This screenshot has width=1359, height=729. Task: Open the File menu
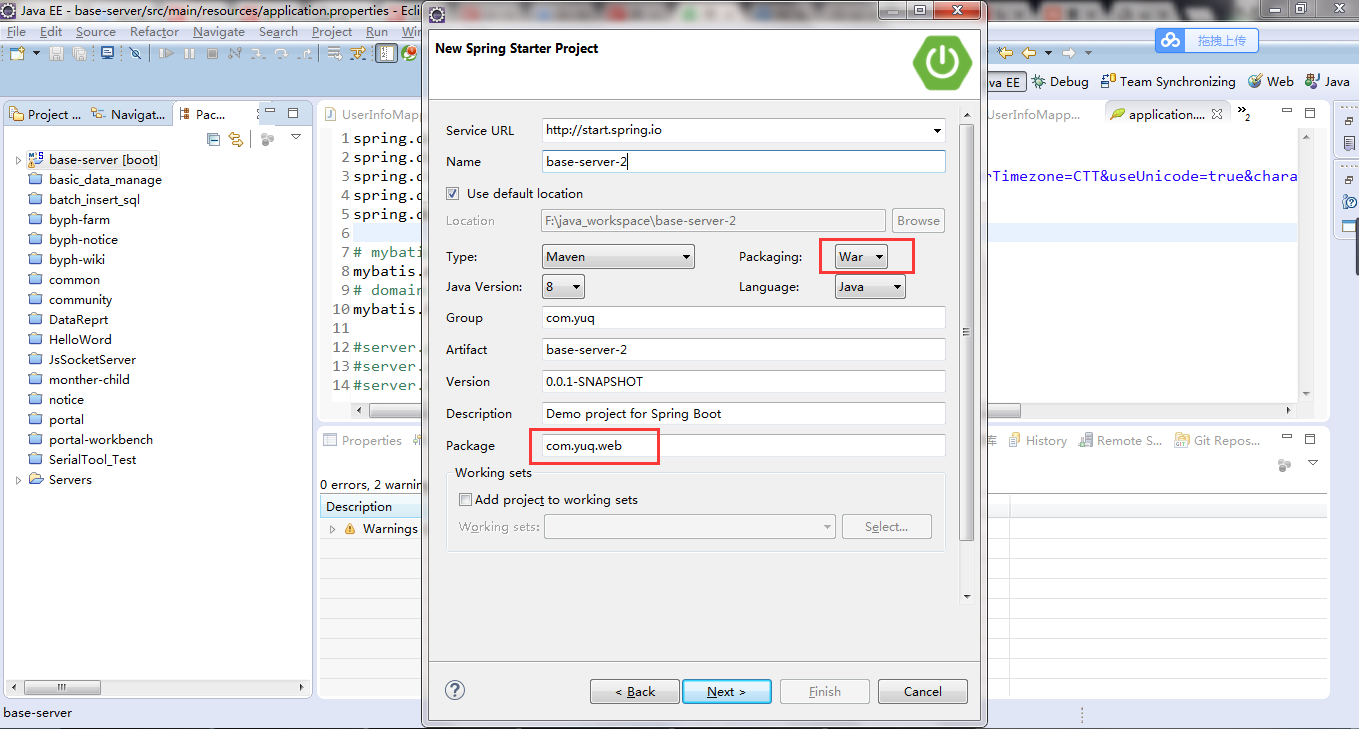(x=16, y=31)
